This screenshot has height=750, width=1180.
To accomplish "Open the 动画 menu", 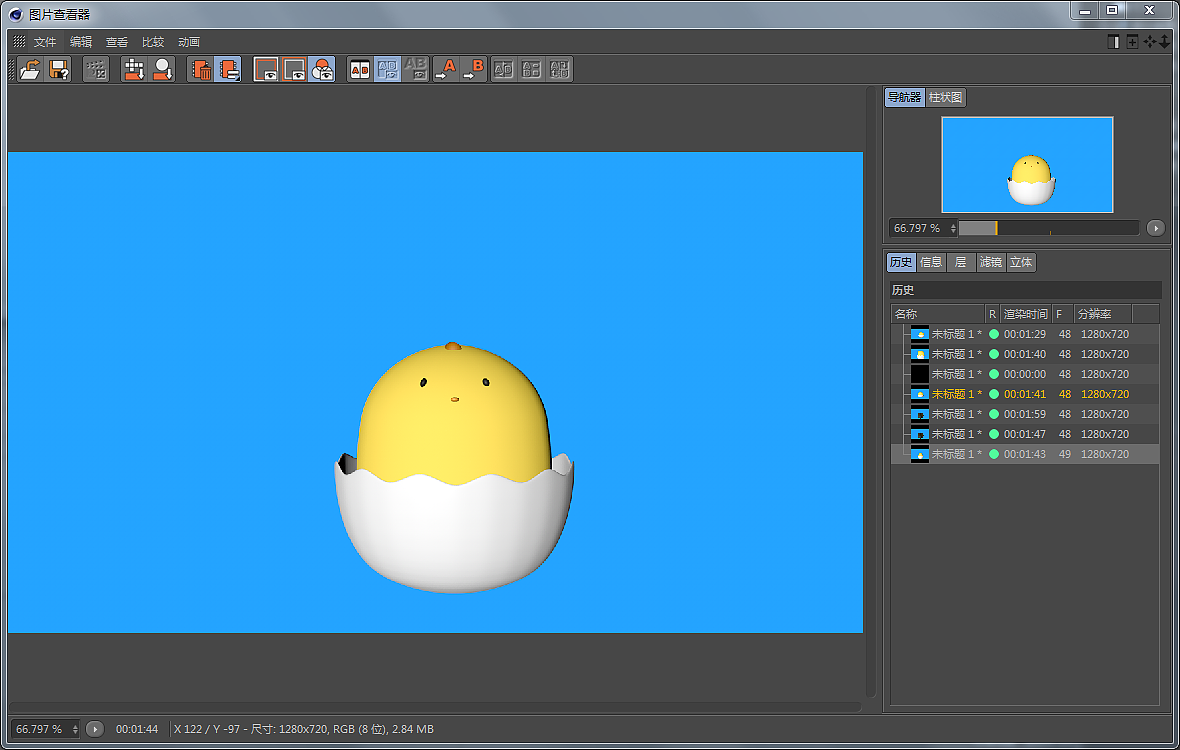I will 189,42.
